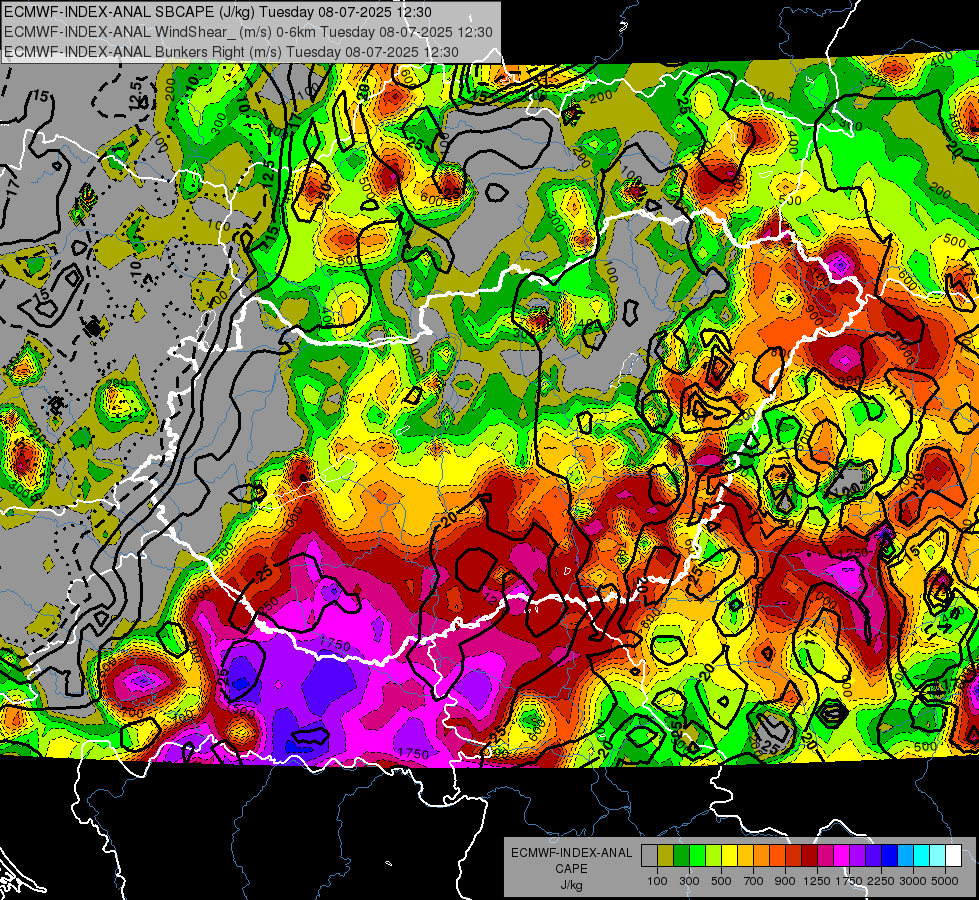This screenshot has width=979, height=900.
Task: Click the pale cyan legend swatch before 5000
Action: pos(938,856)
